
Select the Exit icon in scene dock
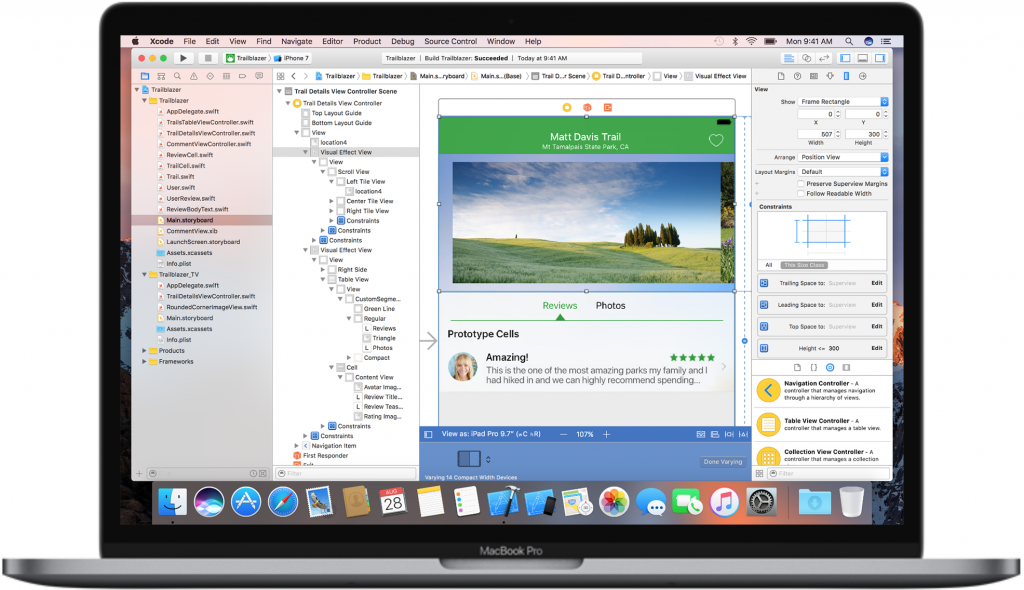[x=608, y=107]
